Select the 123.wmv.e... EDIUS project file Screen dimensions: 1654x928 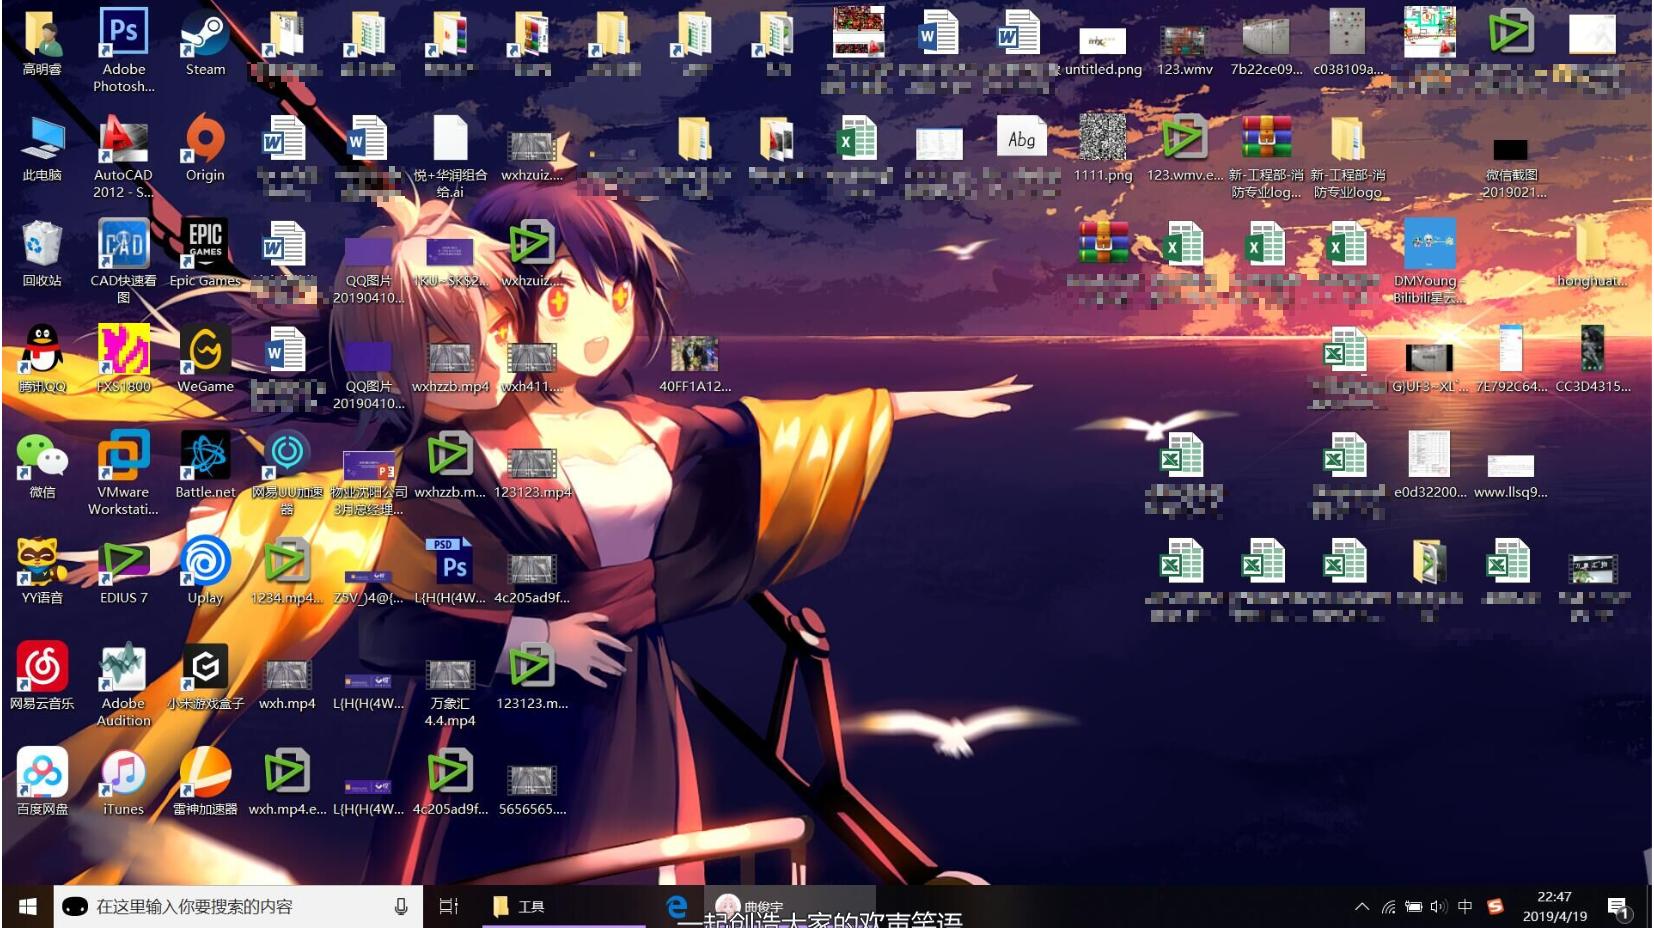(x=1185, y=149)
